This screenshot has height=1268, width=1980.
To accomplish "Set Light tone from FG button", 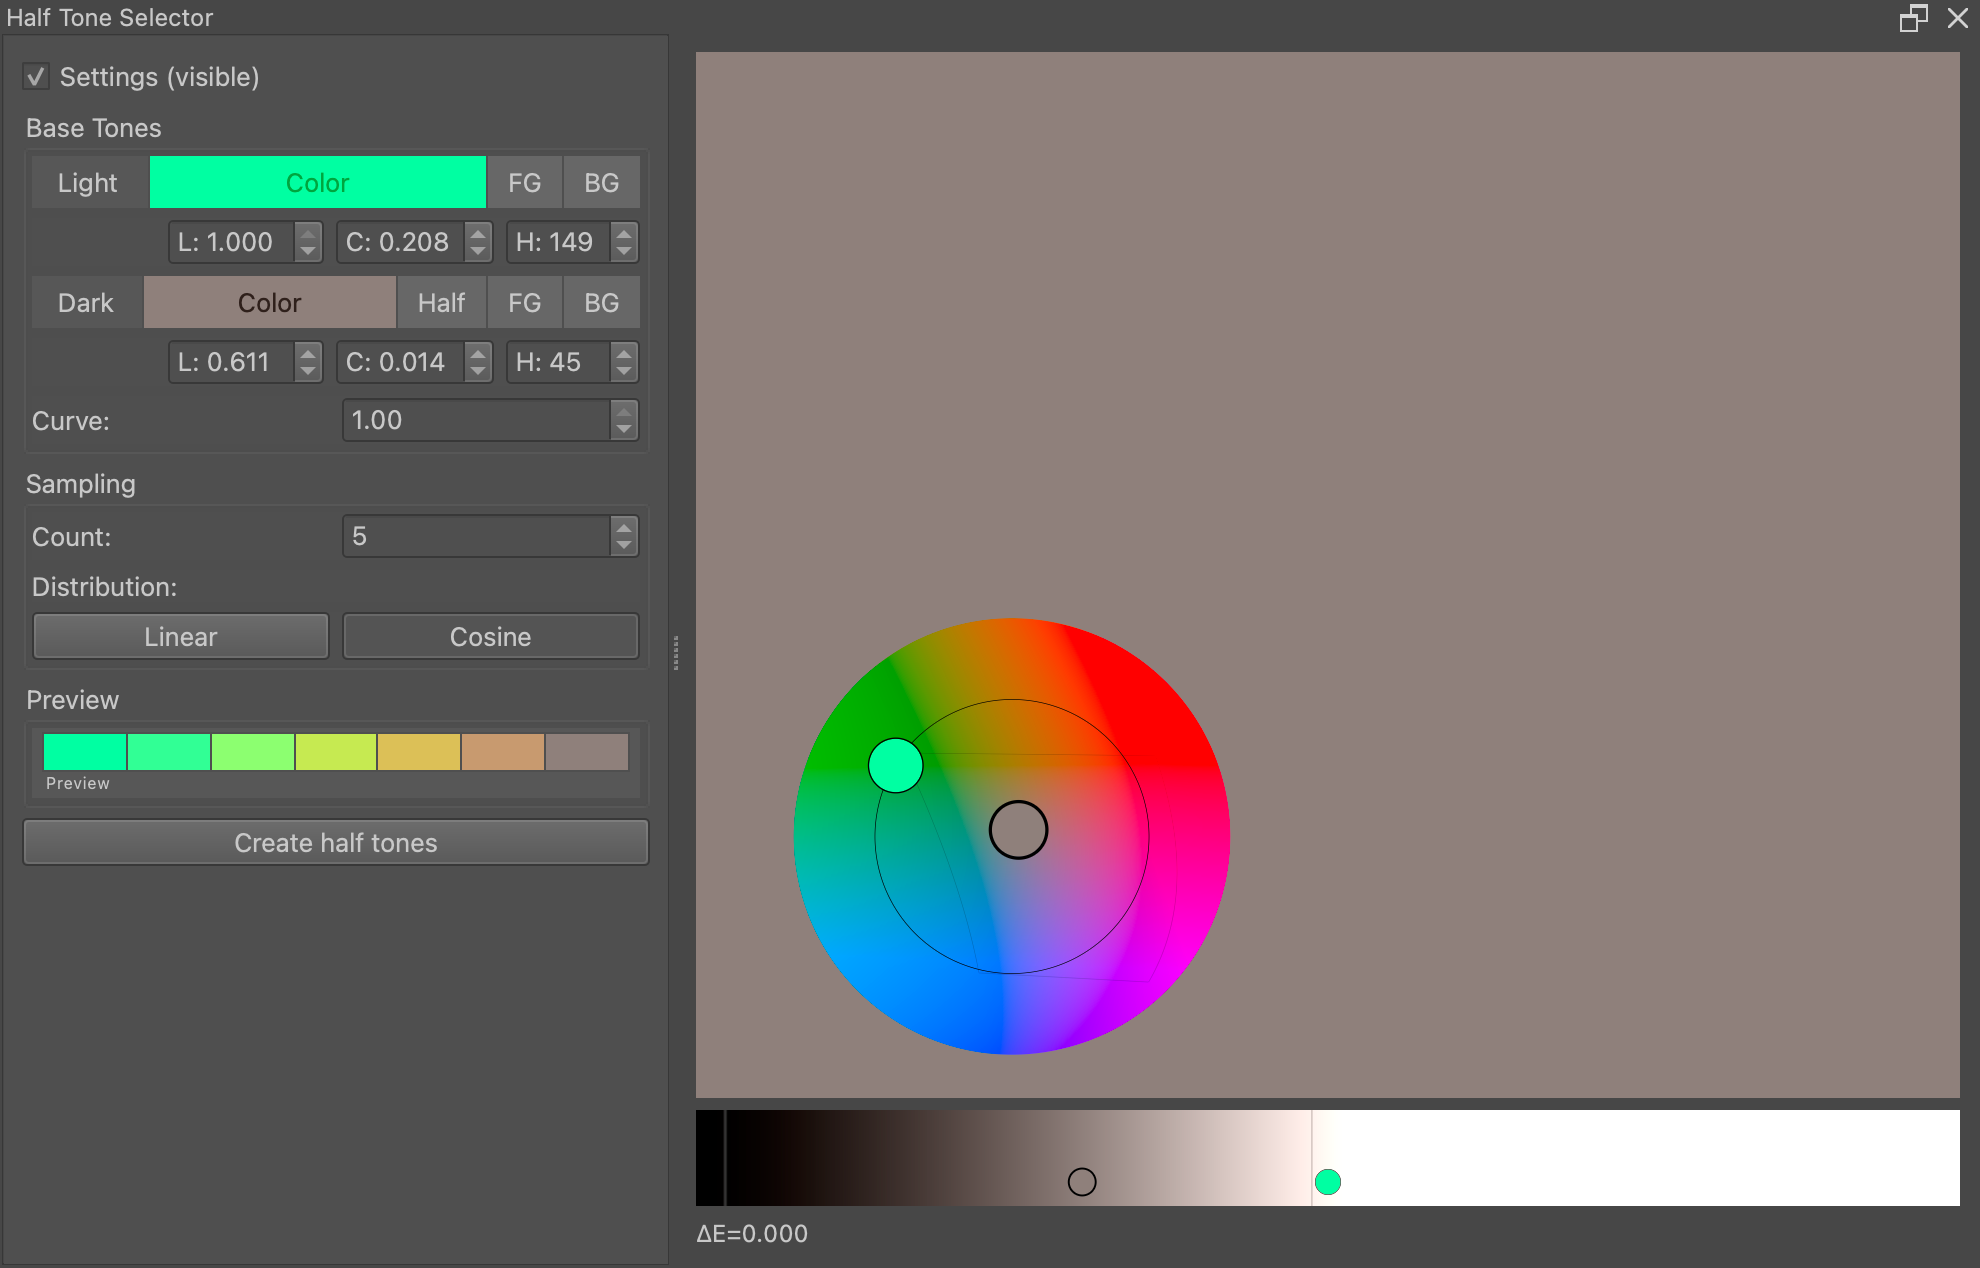I will (x=524, y=183).
